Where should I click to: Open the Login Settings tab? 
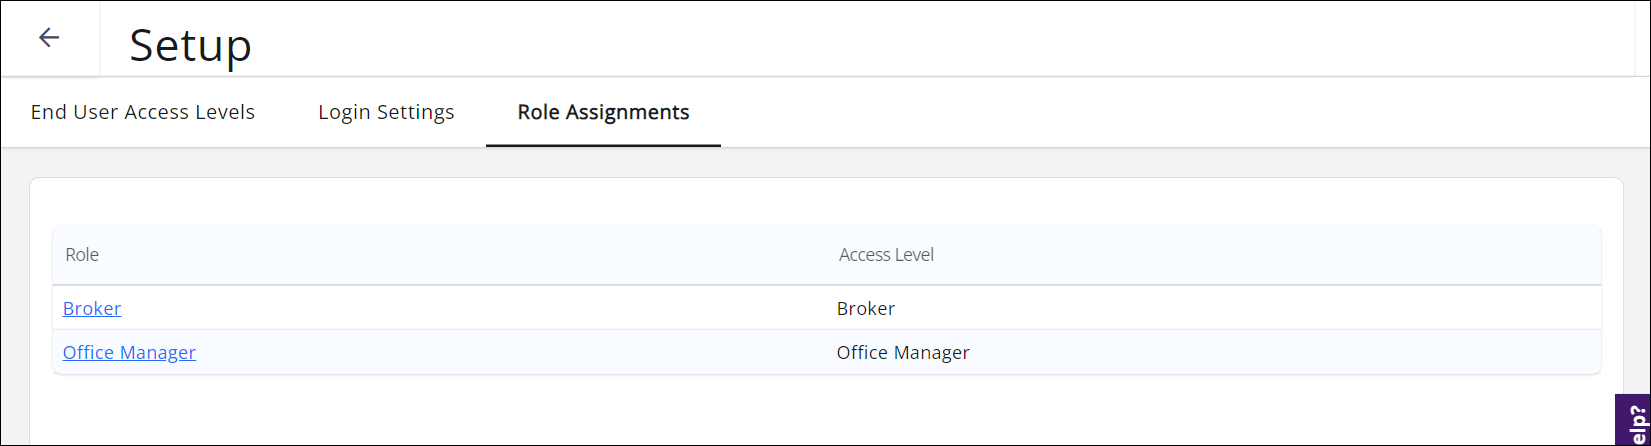pyautogui.click(x=386, y=112)
